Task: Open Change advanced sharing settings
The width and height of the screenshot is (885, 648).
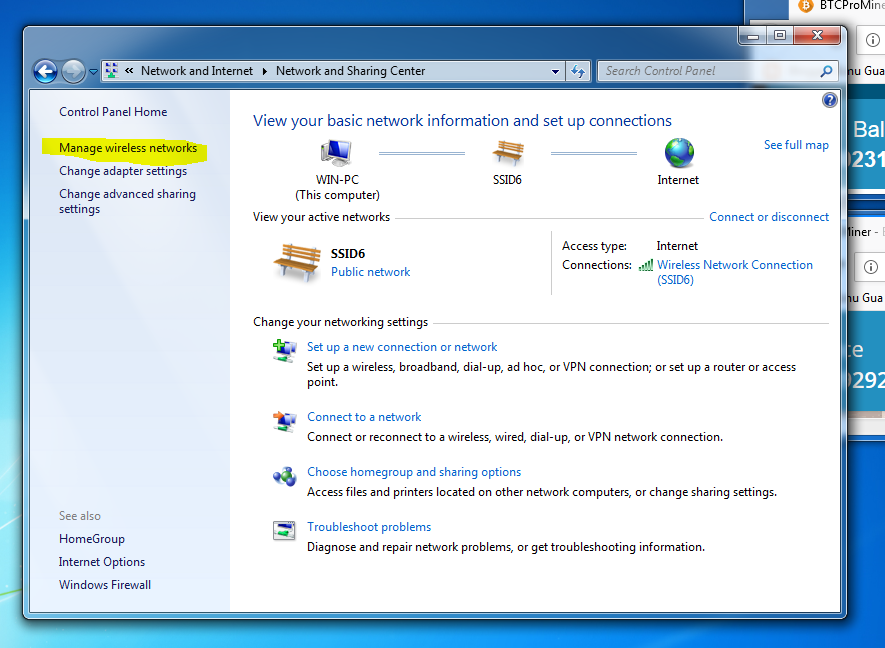Action: (128, 202)
